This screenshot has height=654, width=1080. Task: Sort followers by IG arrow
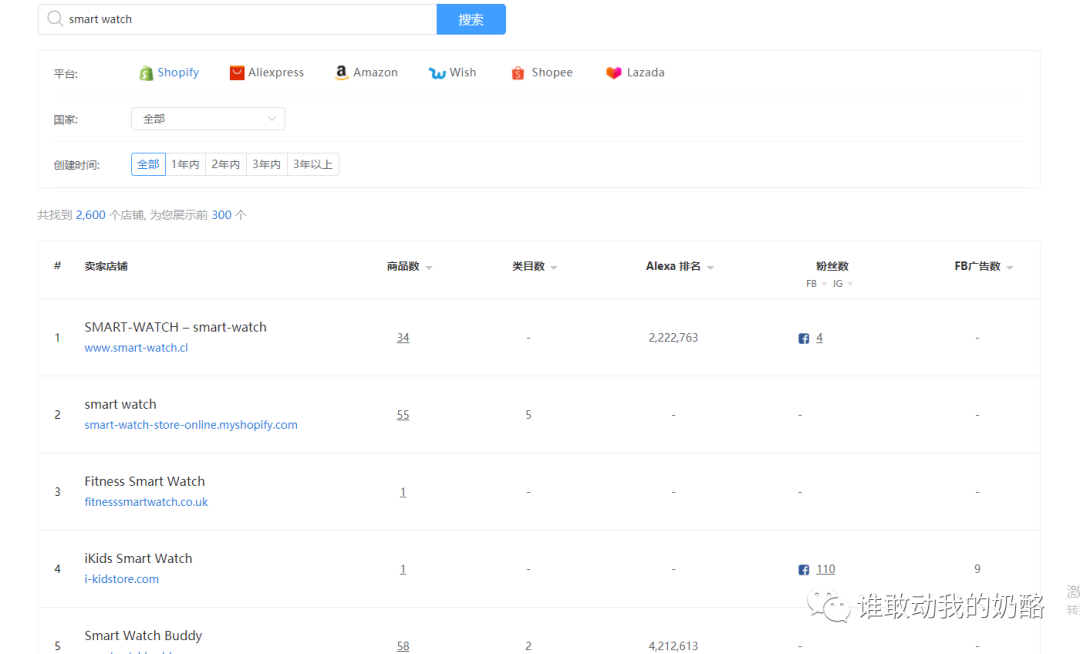click(x=850, y=284)
